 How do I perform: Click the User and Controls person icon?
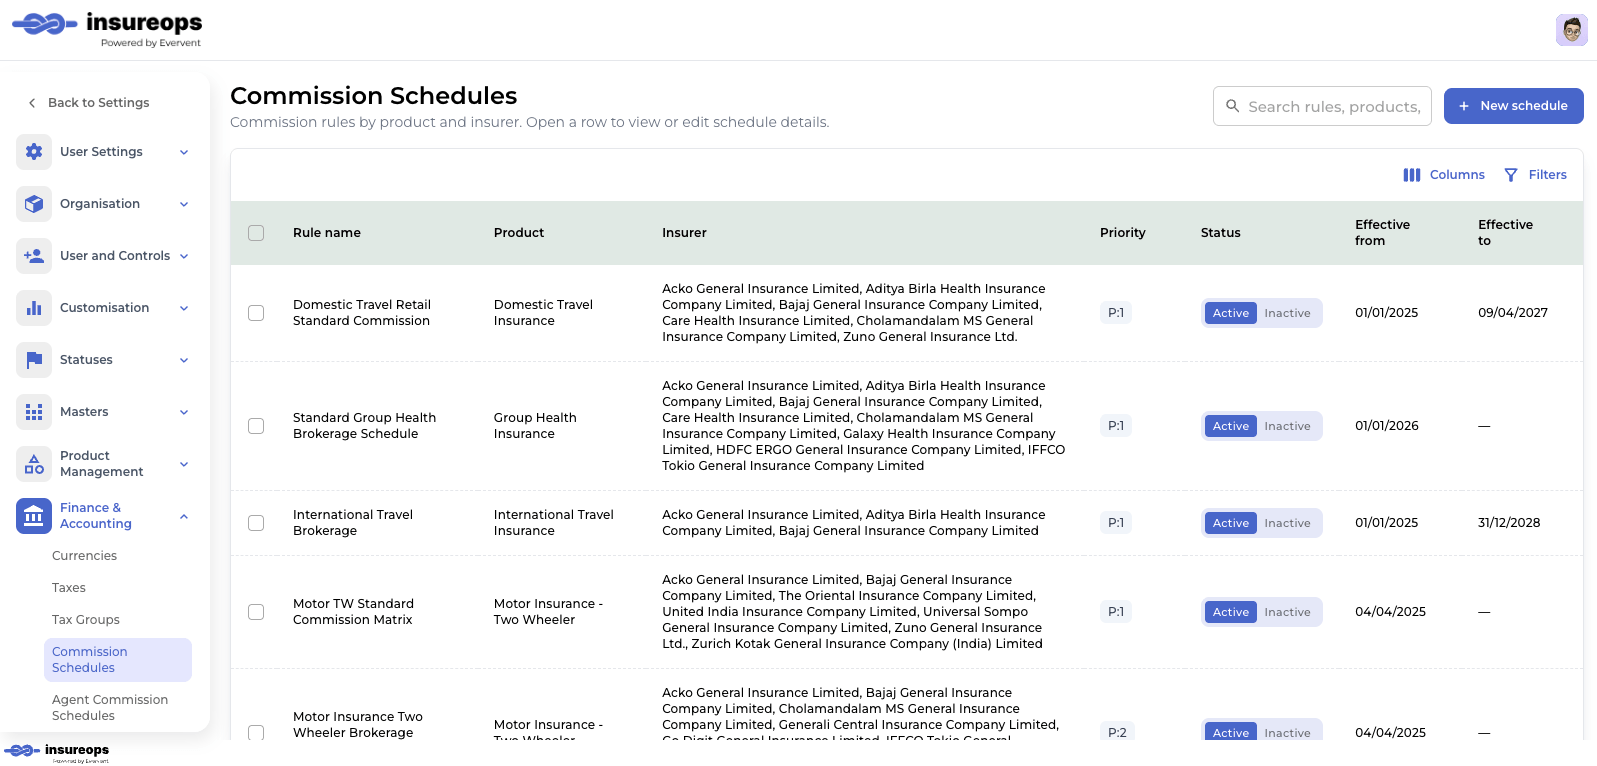pos(34,256)
